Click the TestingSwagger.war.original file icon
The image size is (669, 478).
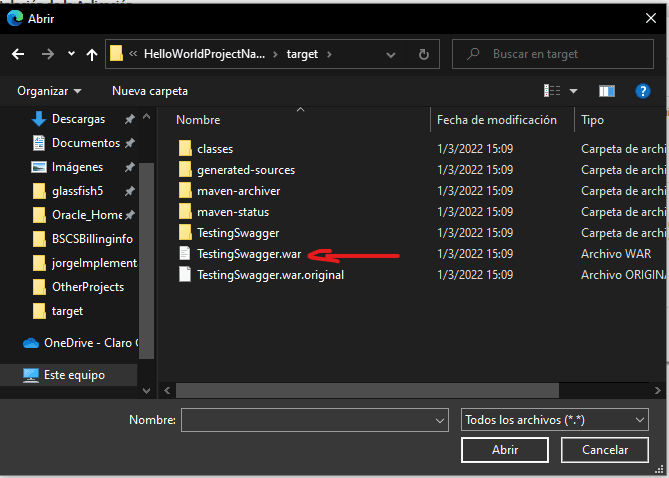(184, 274)
